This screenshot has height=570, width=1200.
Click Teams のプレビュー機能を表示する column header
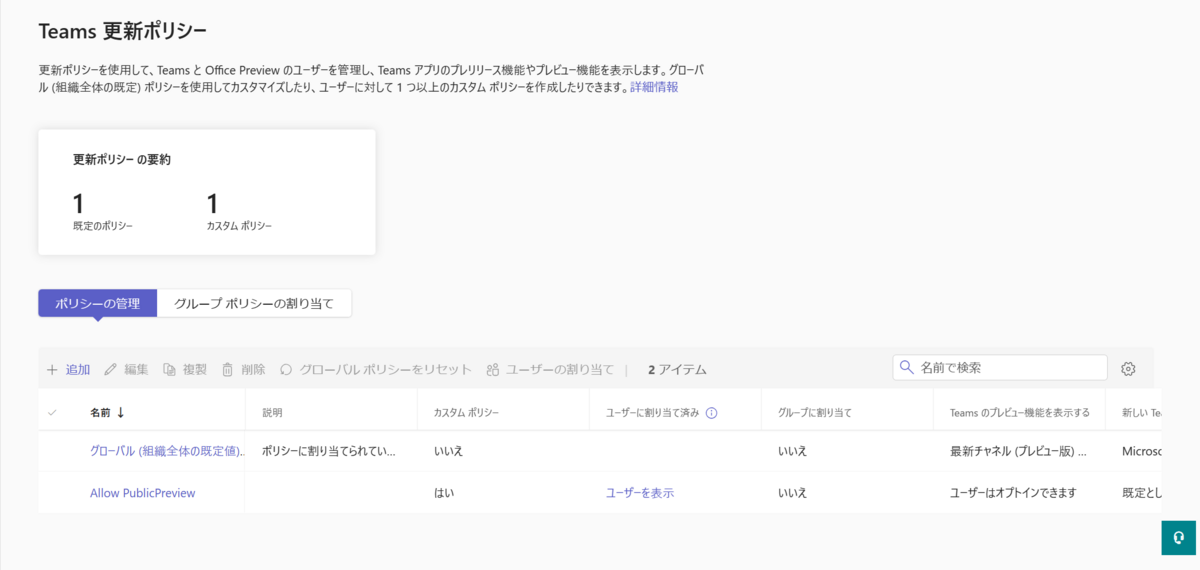click(1020, 412)
